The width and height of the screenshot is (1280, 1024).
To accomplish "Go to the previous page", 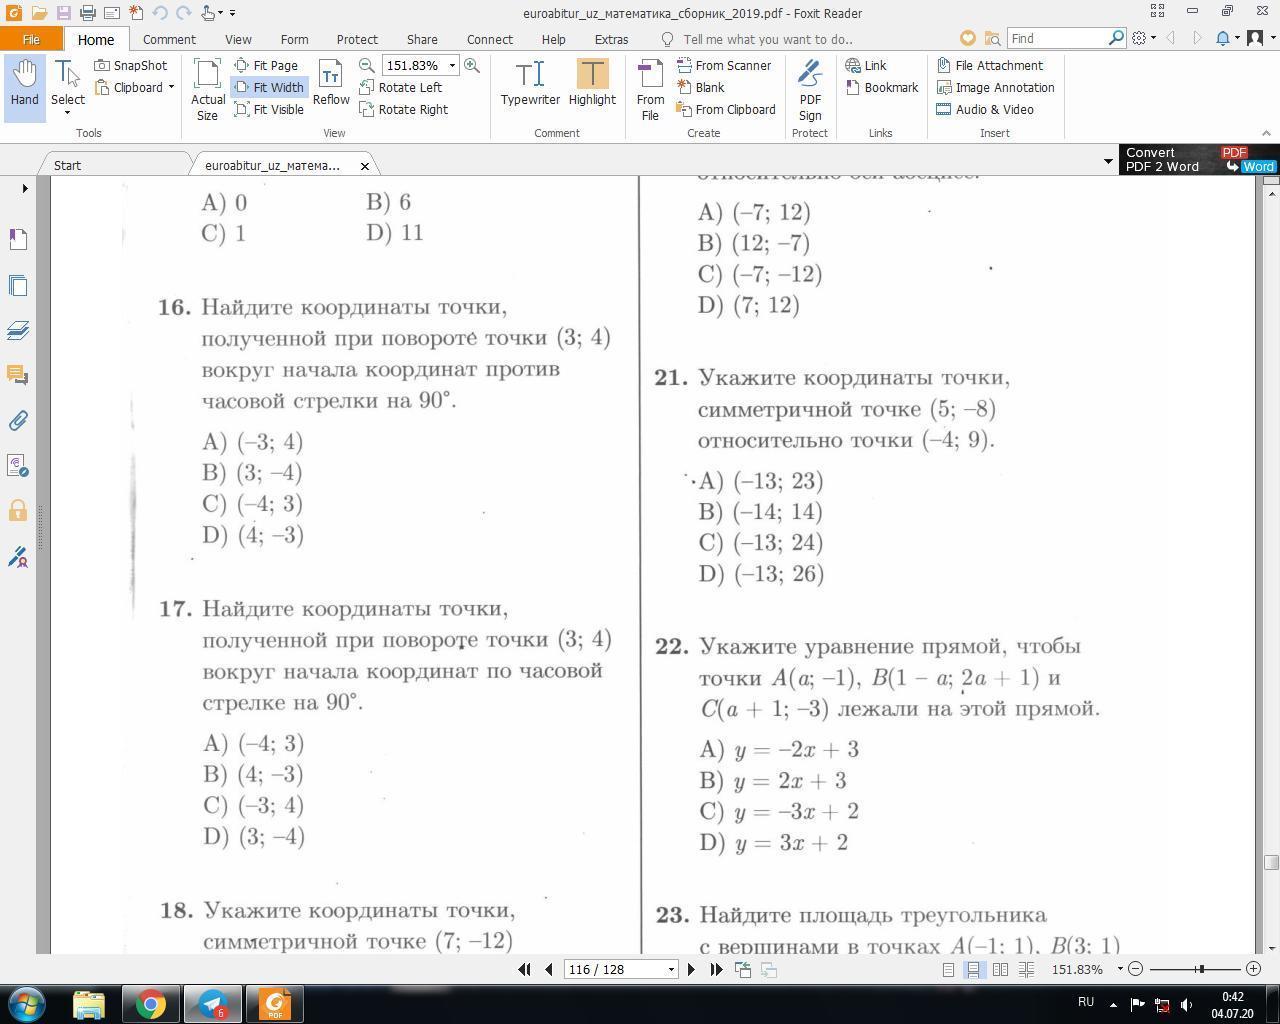I will tap(549, 969).
